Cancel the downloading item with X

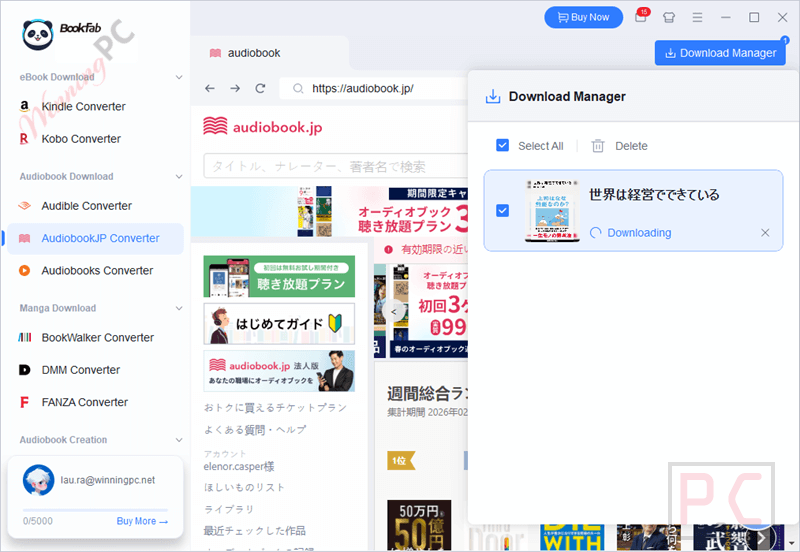pos(765,233)
